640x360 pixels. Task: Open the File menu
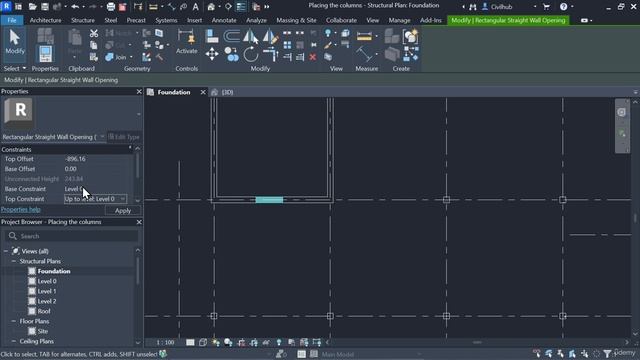point(12,20)
